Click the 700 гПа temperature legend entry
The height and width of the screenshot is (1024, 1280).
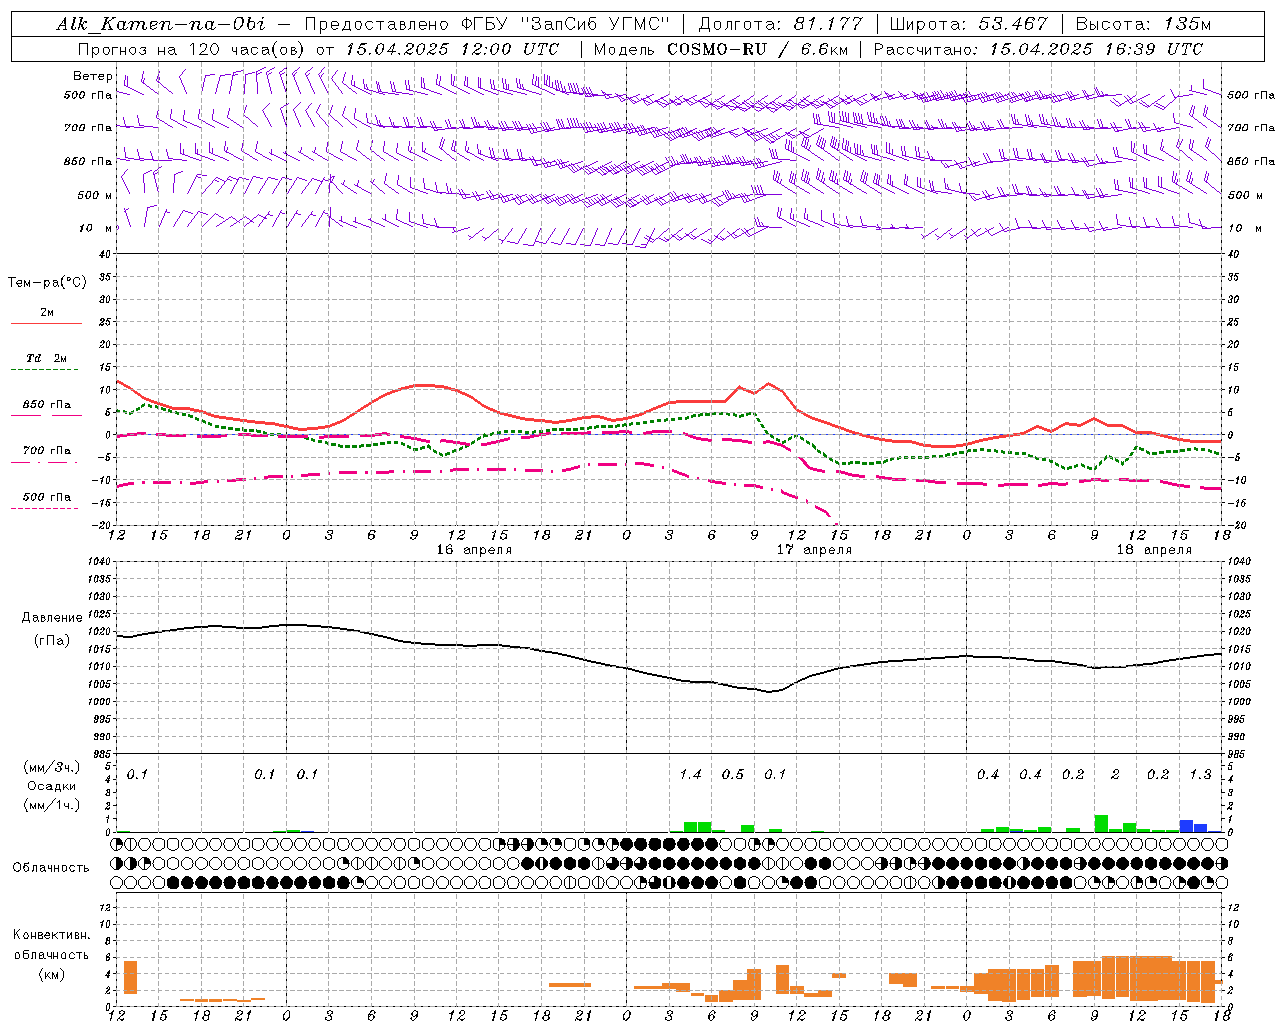(x=47, y=451)
